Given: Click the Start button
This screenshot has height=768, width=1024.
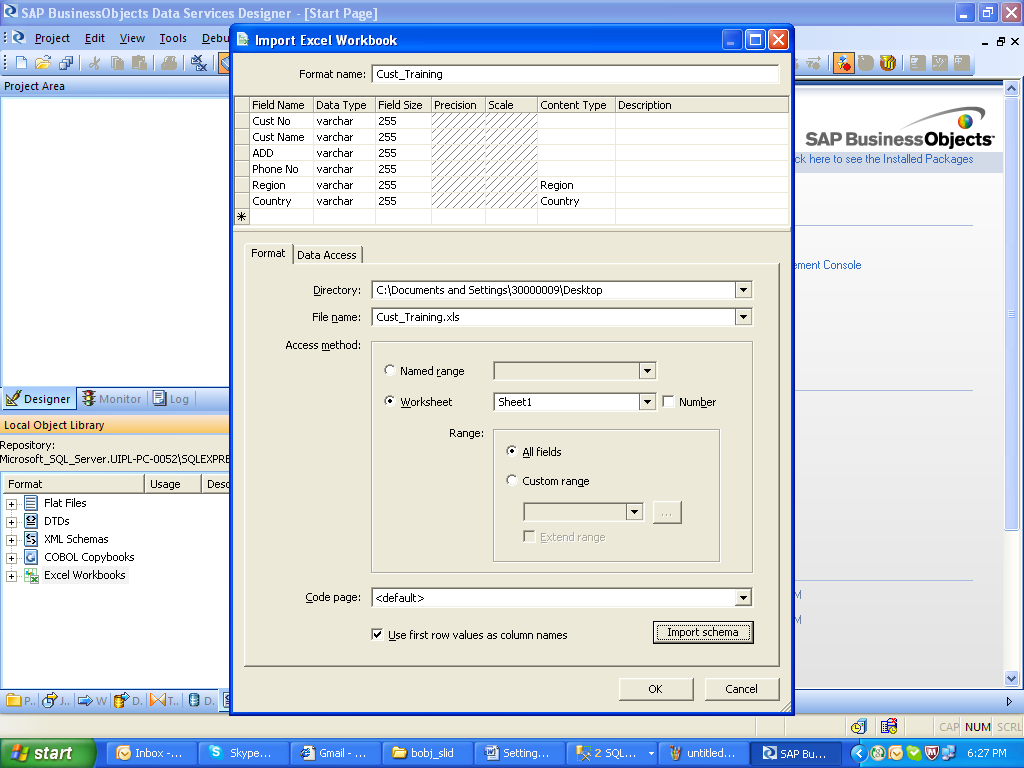Looking at the screenshot, I should [x=46, y=753].
